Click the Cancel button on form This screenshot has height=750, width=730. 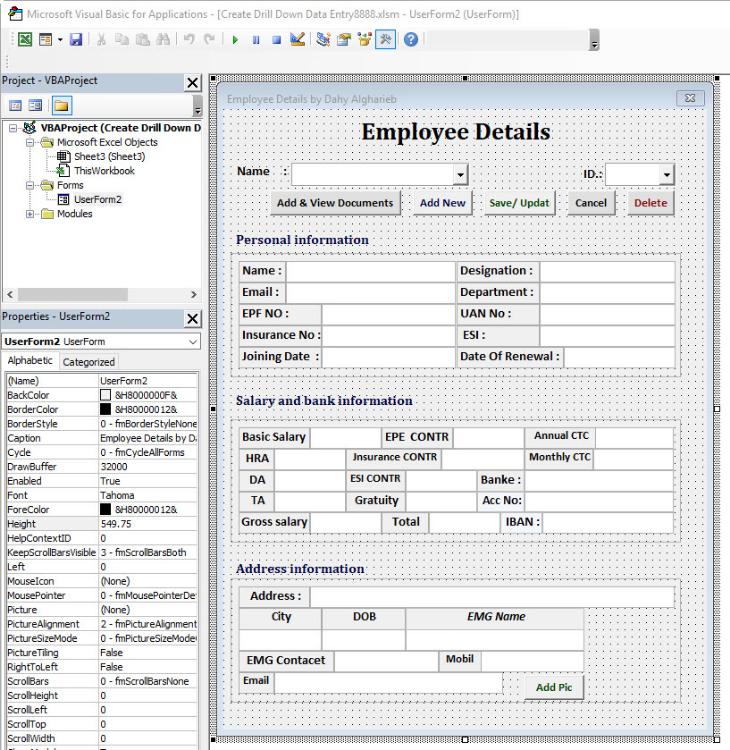pos(591,203)
